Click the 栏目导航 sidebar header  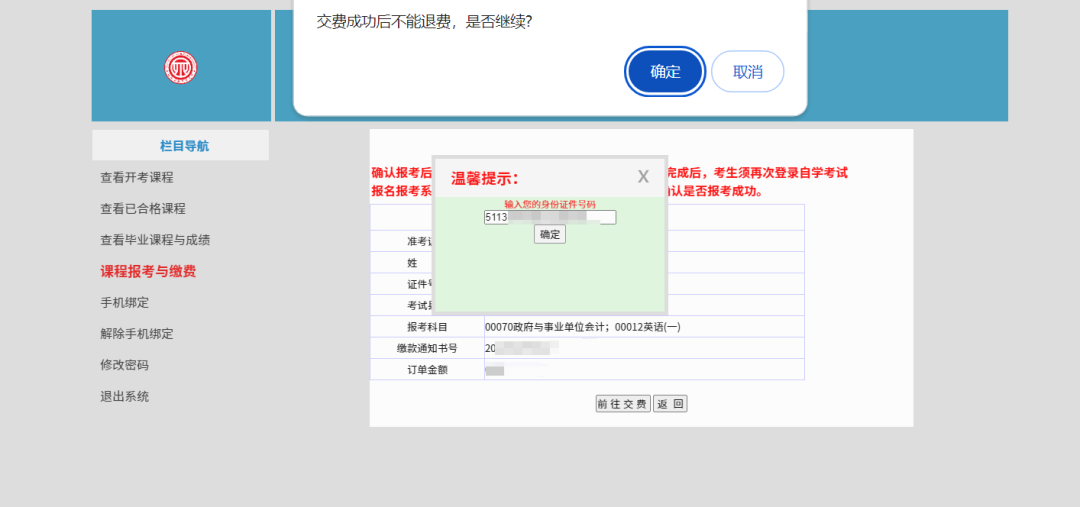point(181,146)
